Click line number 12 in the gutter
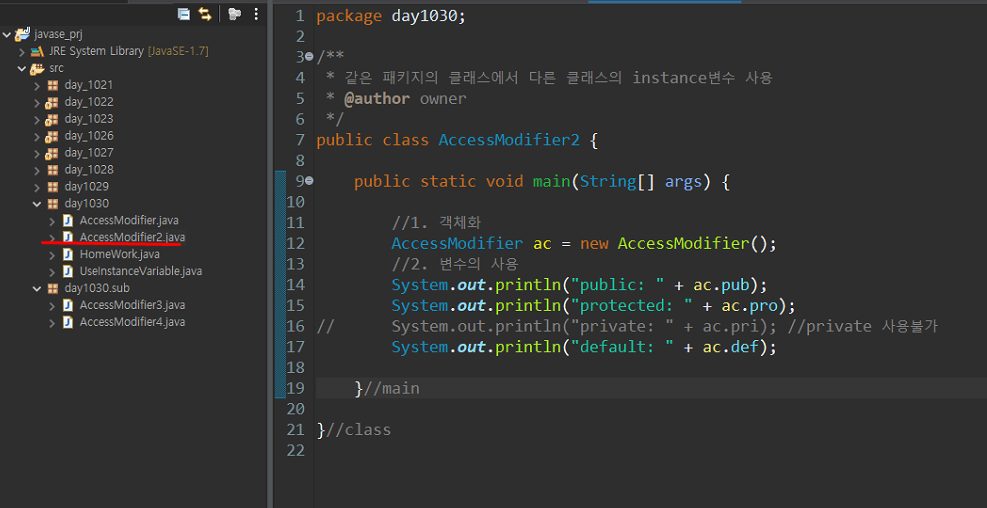 pos(295,244)
